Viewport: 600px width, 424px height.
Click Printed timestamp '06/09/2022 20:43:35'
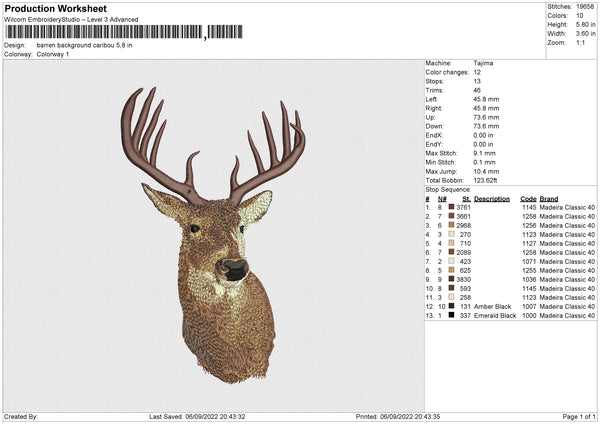[410, 417]
